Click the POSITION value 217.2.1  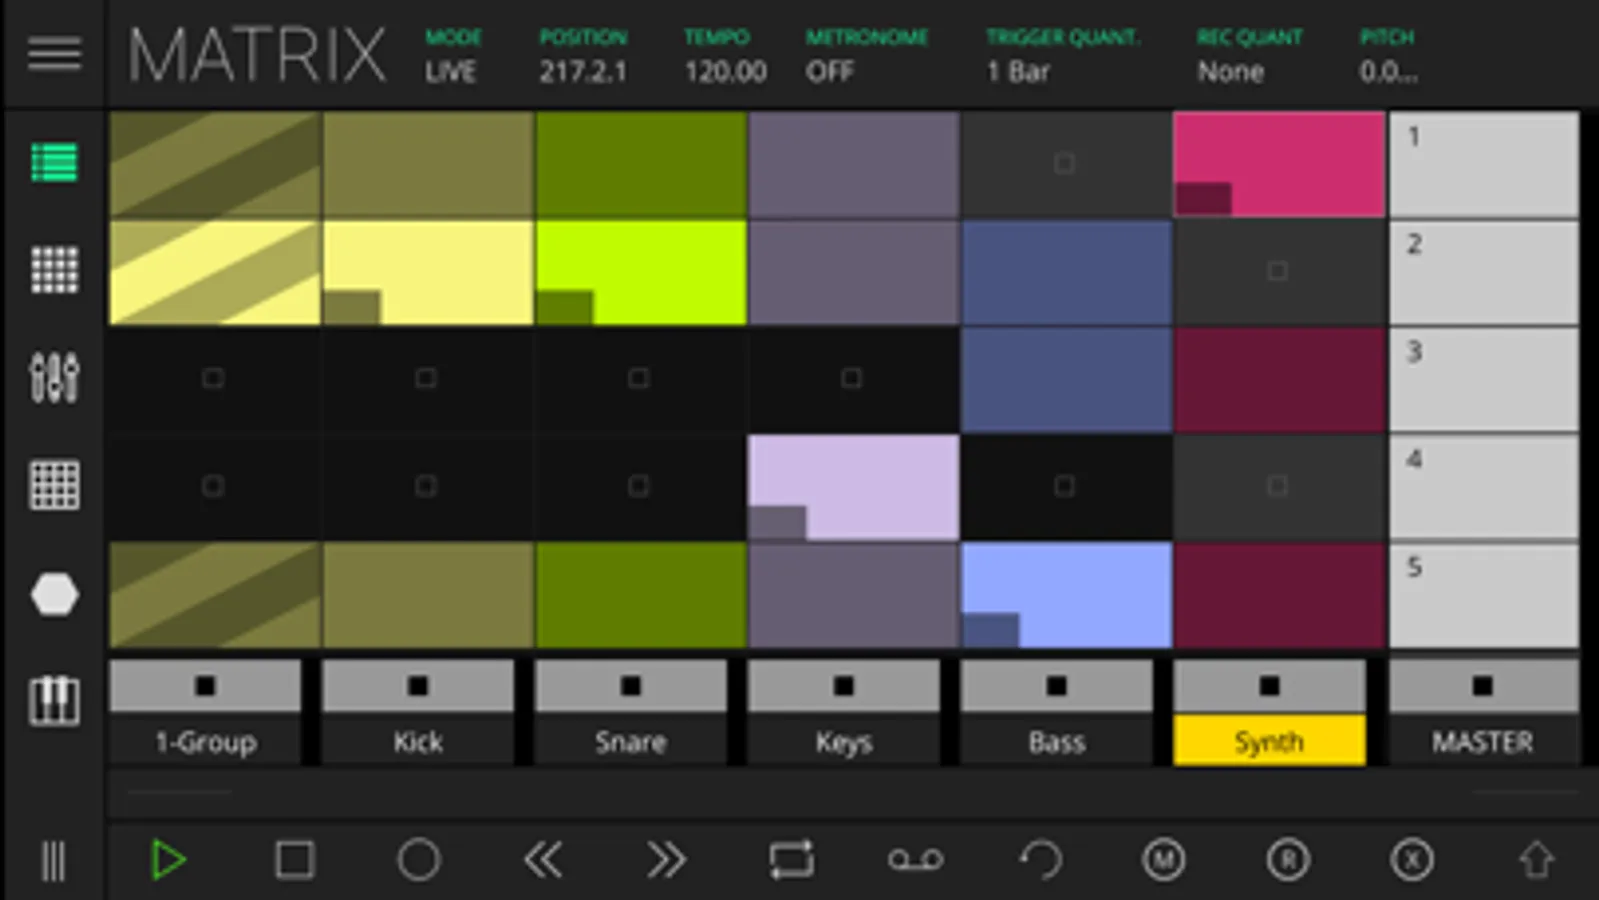tap(584, 56)
